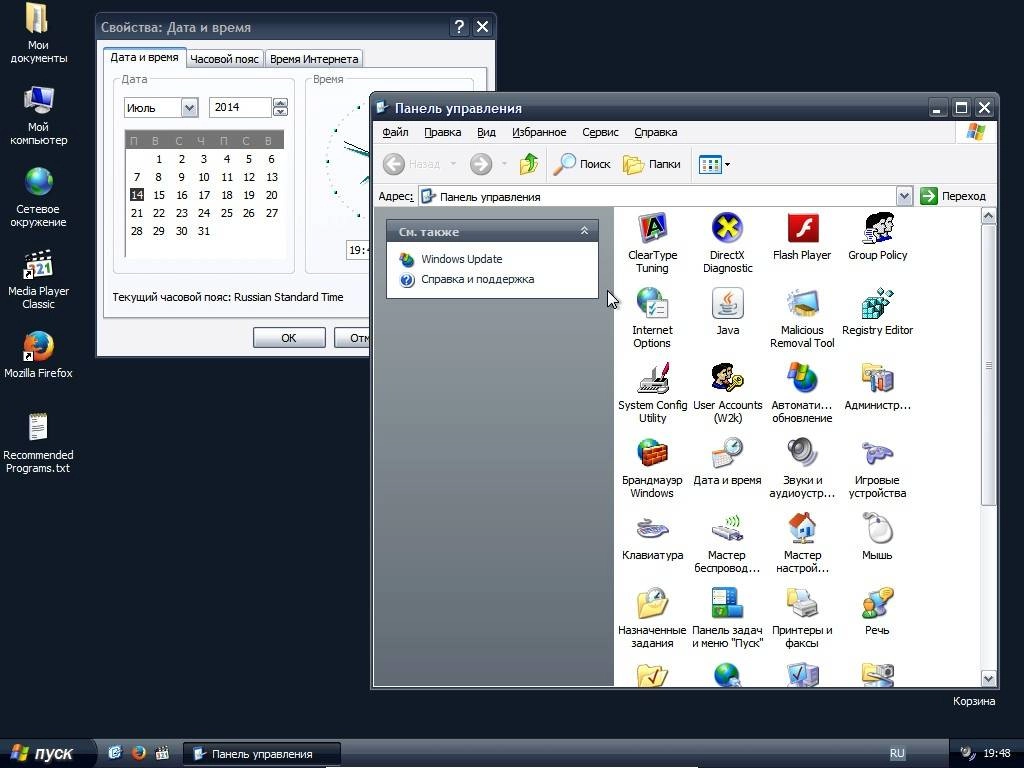1024x768 pixels.
Task: Open the Избранное menu
Action: click(x=539, y=132)
